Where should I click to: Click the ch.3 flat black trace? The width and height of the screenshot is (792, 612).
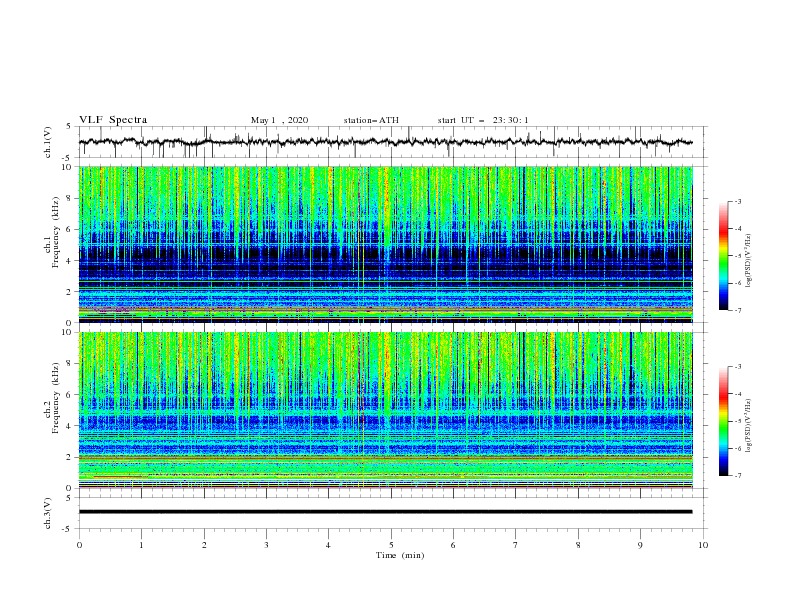(385, 512)
